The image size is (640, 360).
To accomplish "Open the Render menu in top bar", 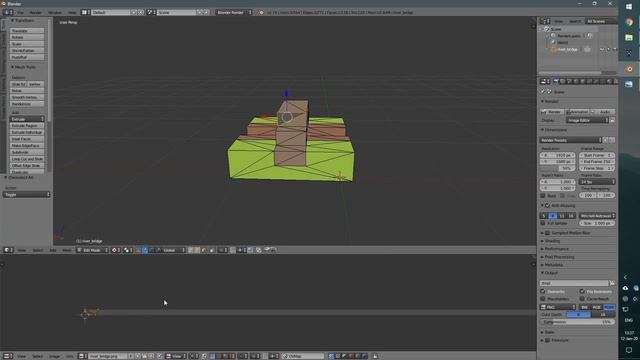I will click(x=36, y=13).
